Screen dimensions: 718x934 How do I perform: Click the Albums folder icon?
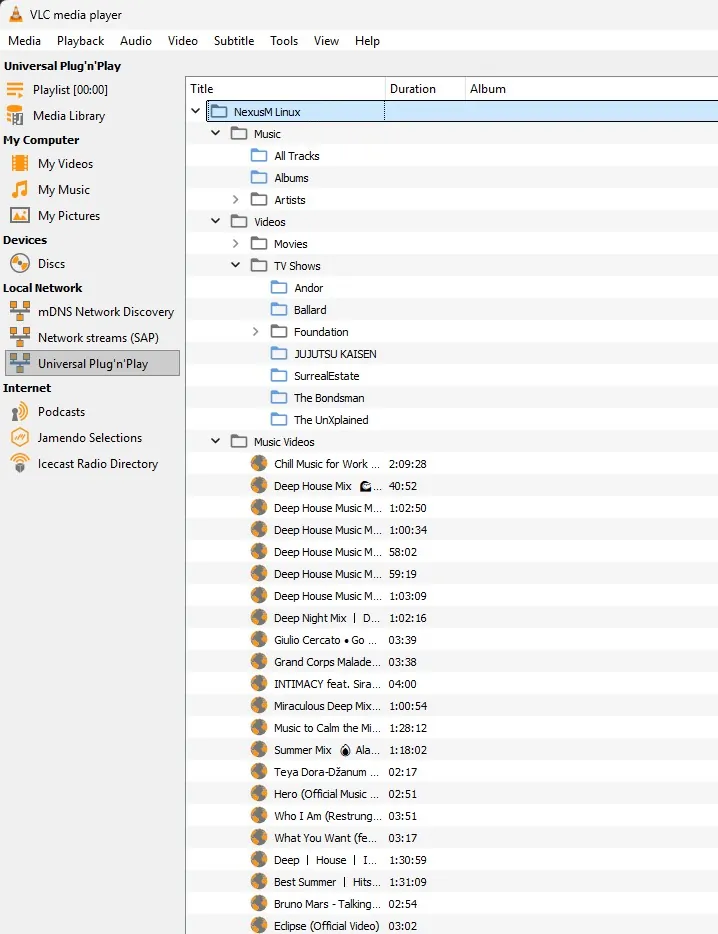[x=259, y=178]
